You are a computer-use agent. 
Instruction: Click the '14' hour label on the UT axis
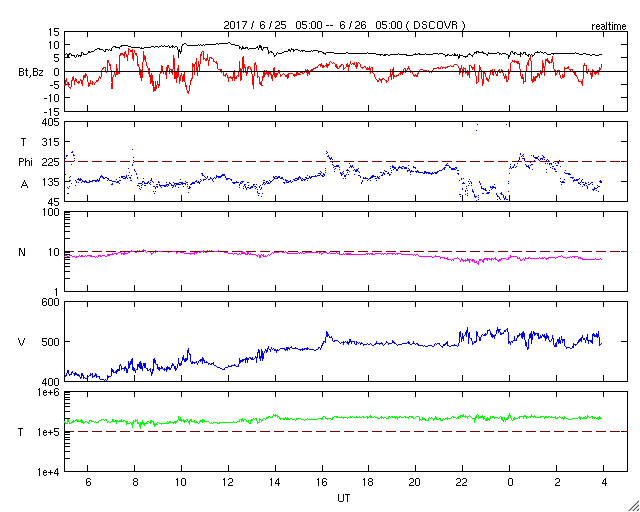tap(276, 483)
